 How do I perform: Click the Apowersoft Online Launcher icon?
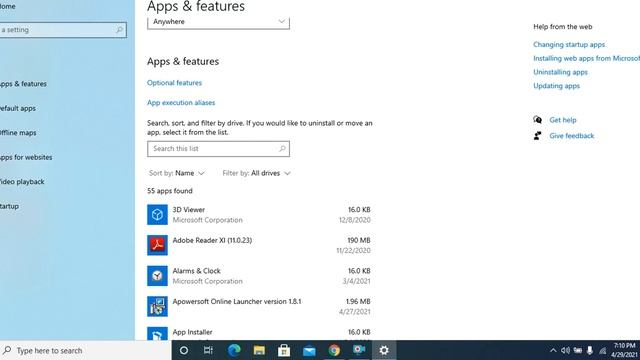pyautogui.click(x=157, y=307)
